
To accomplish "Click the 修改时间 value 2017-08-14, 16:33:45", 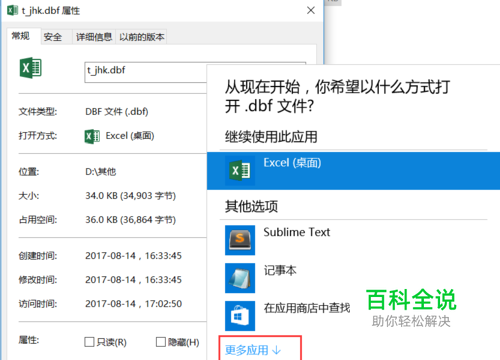I will 133,280.
